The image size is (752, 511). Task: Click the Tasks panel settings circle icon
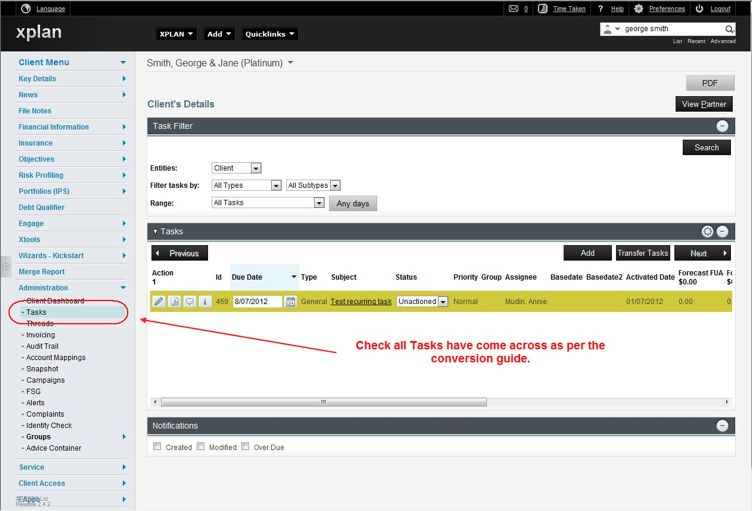[x=707, y=231]
